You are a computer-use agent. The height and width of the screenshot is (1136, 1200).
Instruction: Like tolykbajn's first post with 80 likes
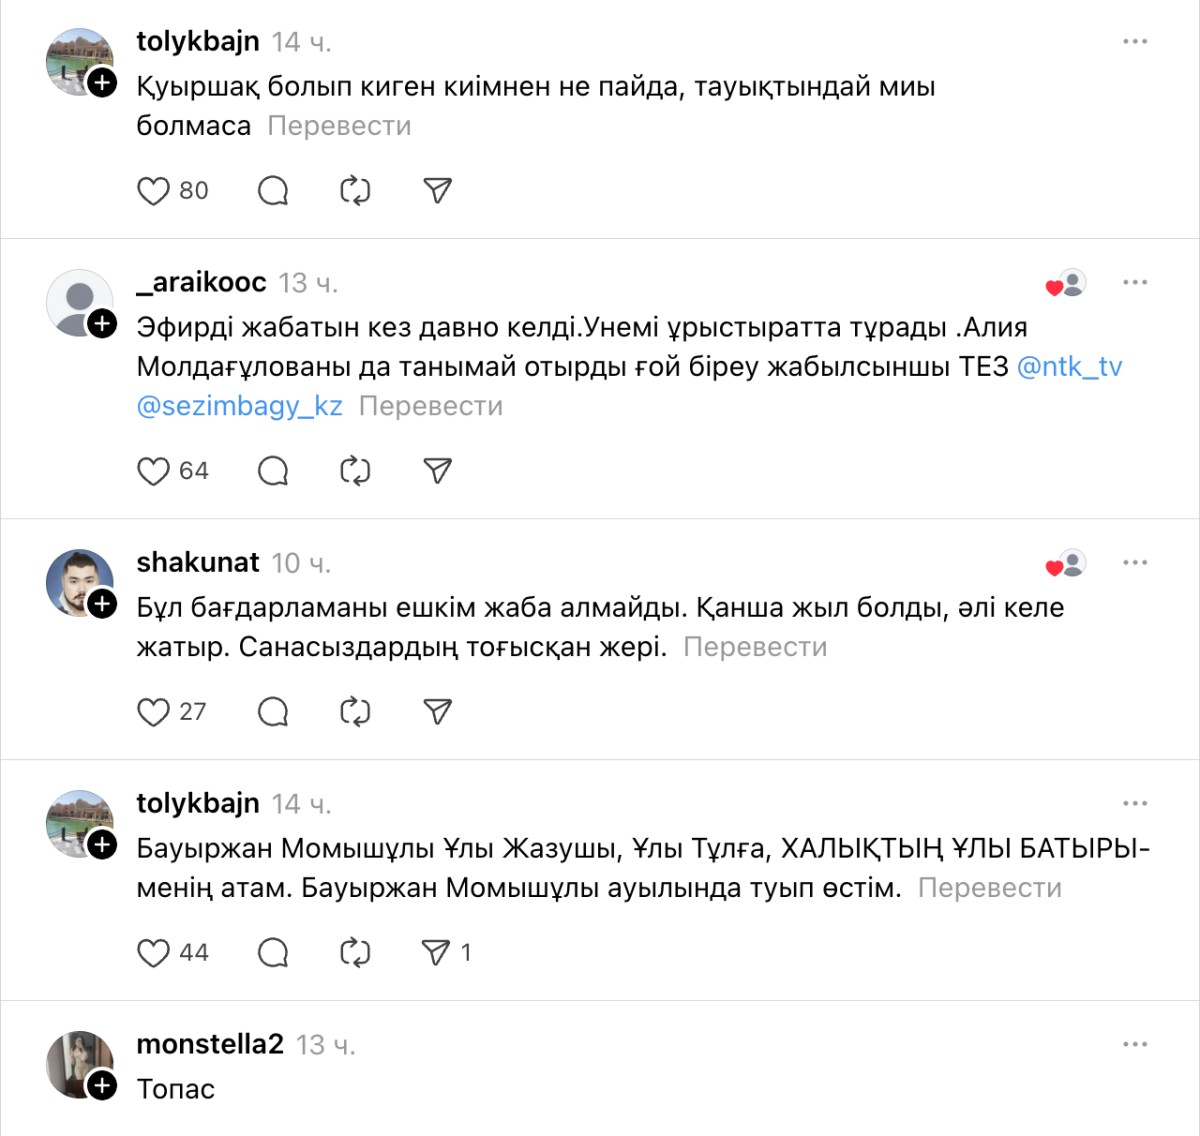coord(153,191)
